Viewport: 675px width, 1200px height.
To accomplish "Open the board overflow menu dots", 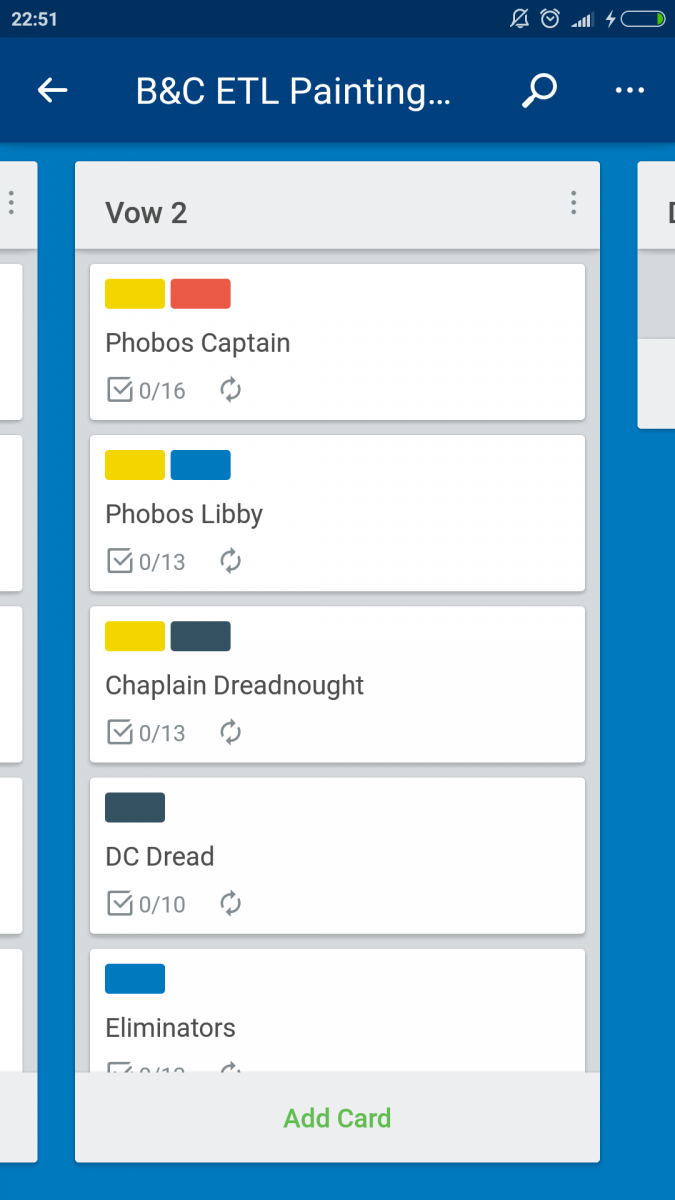I will pyautogui.click(x=629, y=91).
